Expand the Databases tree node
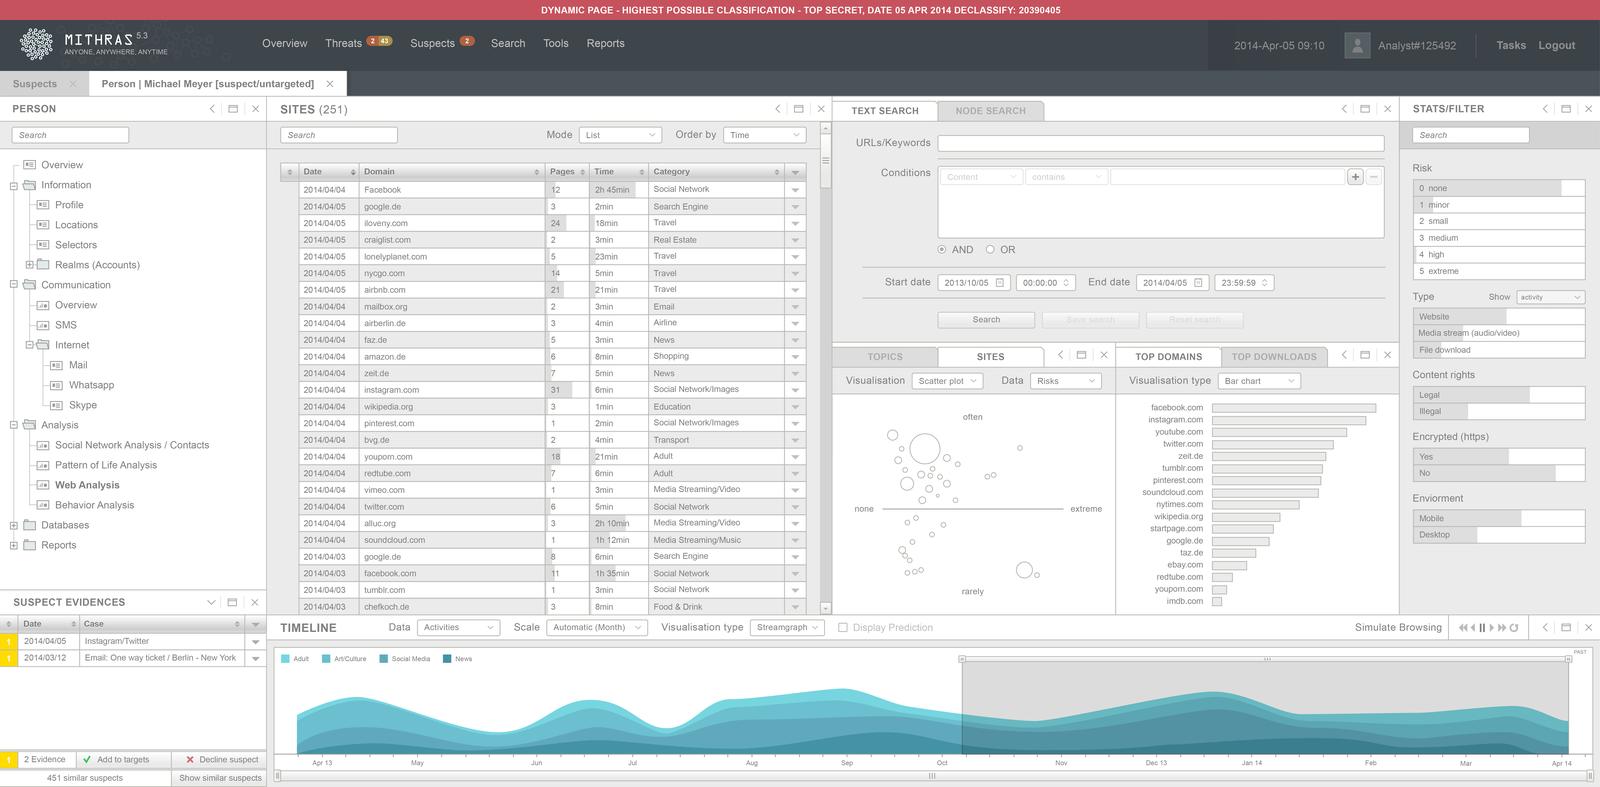 pos(14,525)
